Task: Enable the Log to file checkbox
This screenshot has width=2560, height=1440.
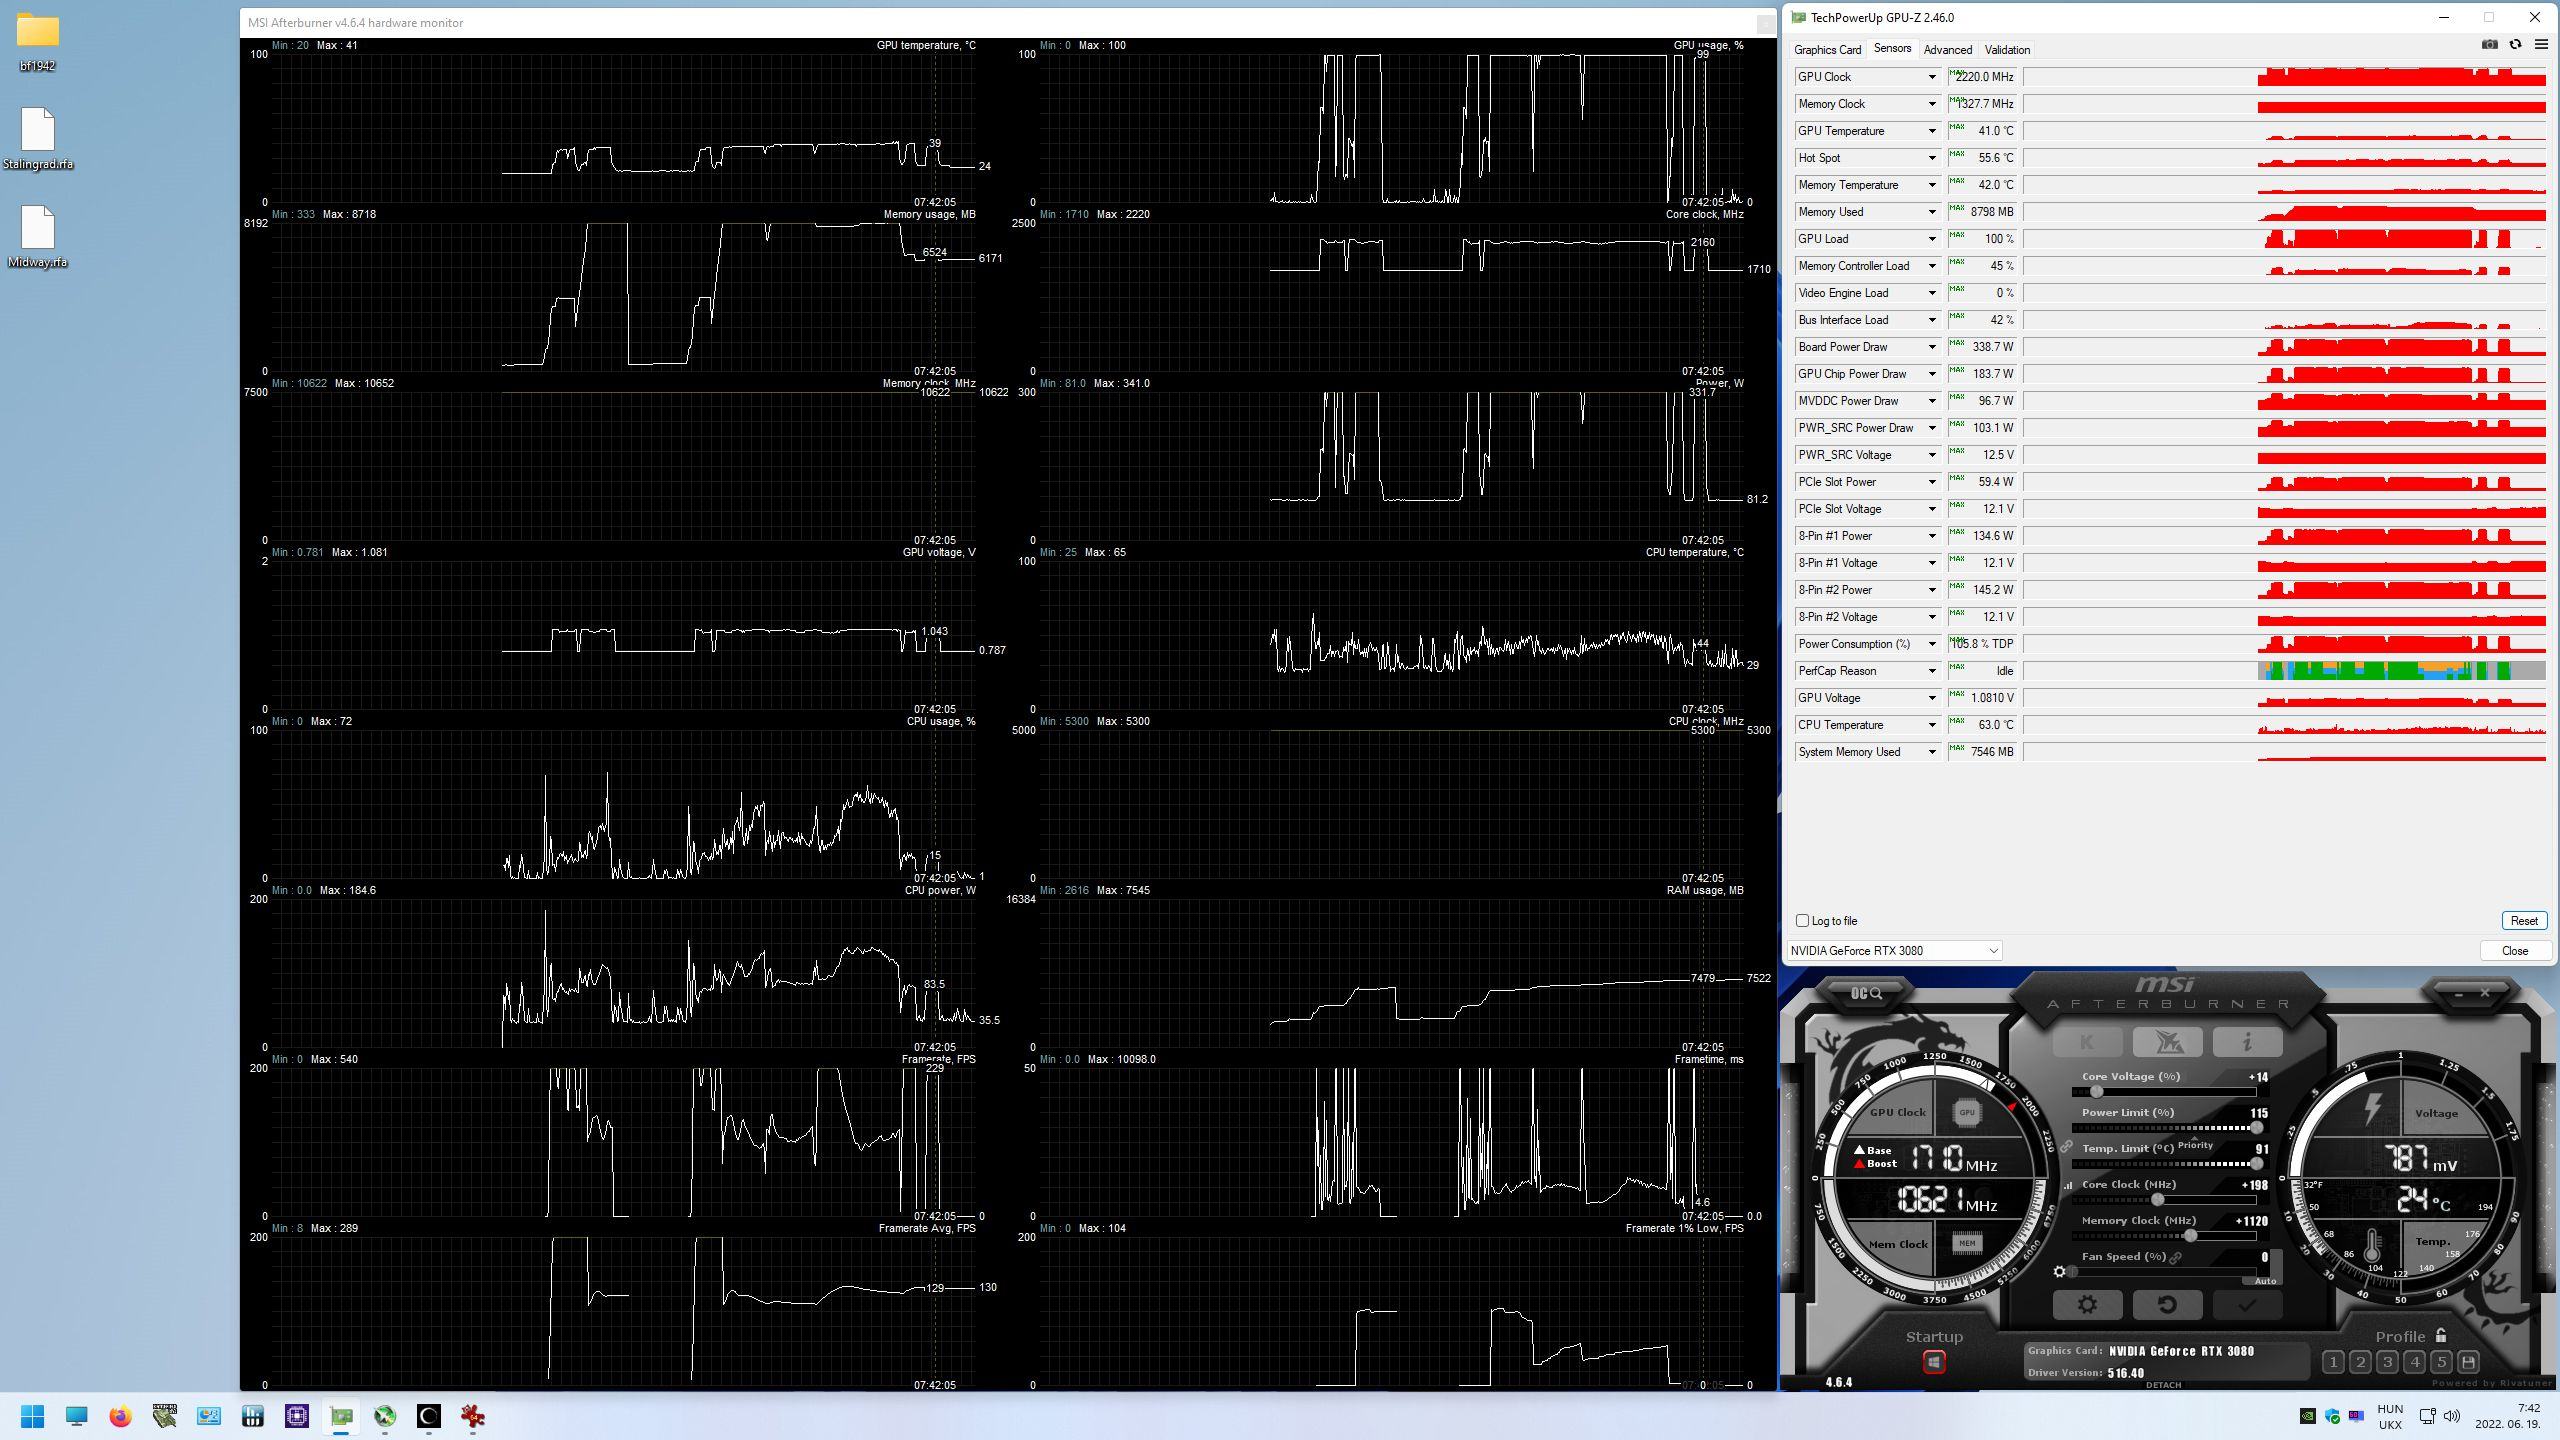Action: [x=1802, y=921]
